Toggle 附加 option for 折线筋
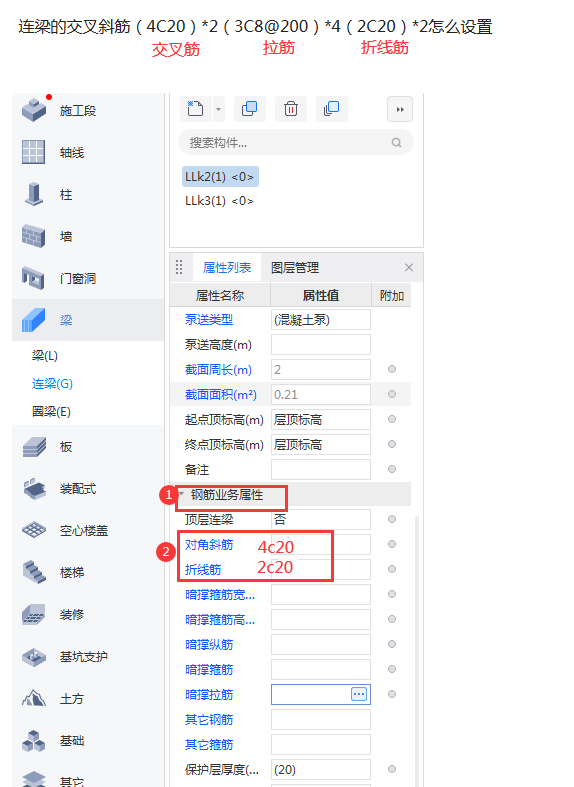This screenshot has height=787, width=574. (x=392, y=569)
